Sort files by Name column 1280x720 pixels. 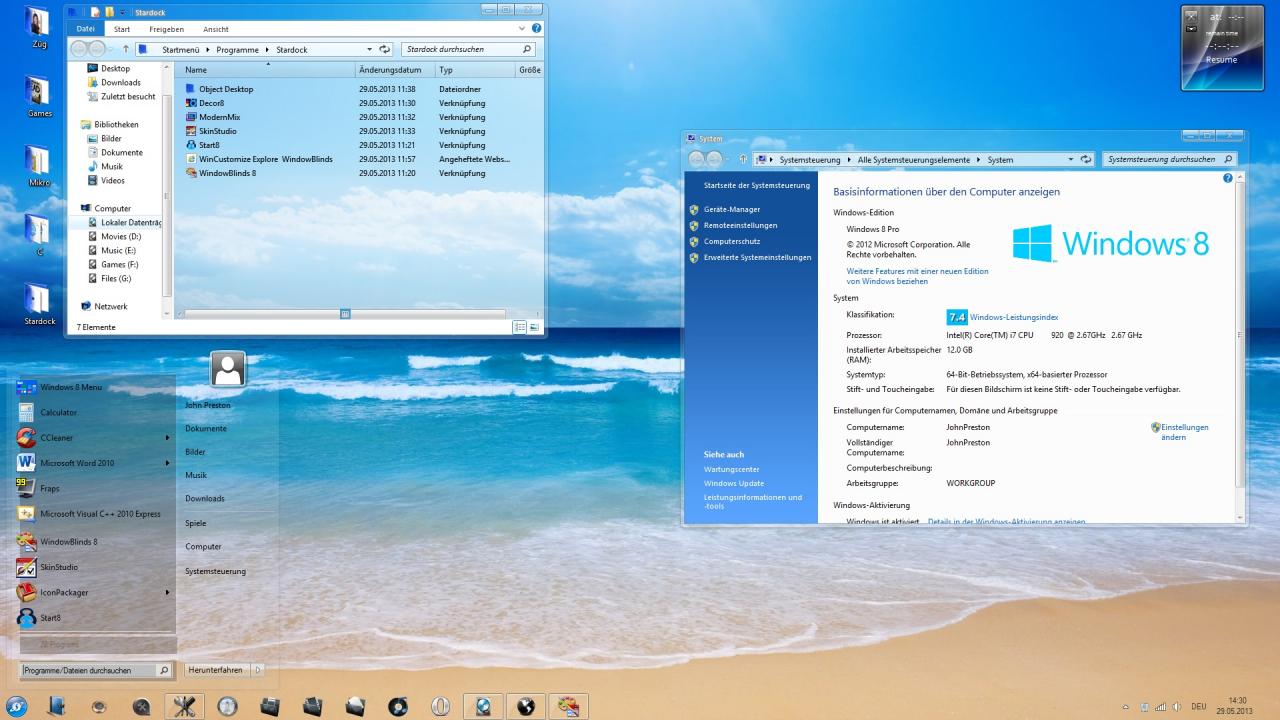[267, 70]
